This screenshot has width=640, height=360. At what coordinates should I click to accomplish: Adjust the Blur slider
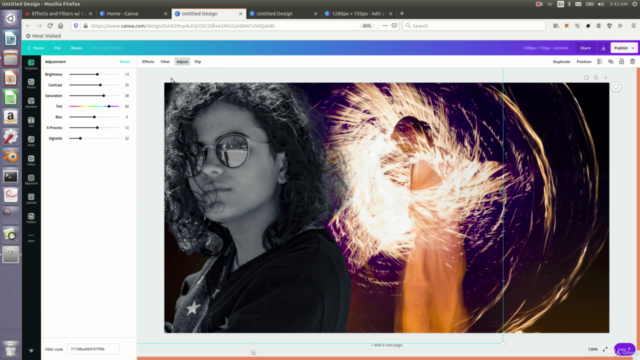[x=94, y=117]
